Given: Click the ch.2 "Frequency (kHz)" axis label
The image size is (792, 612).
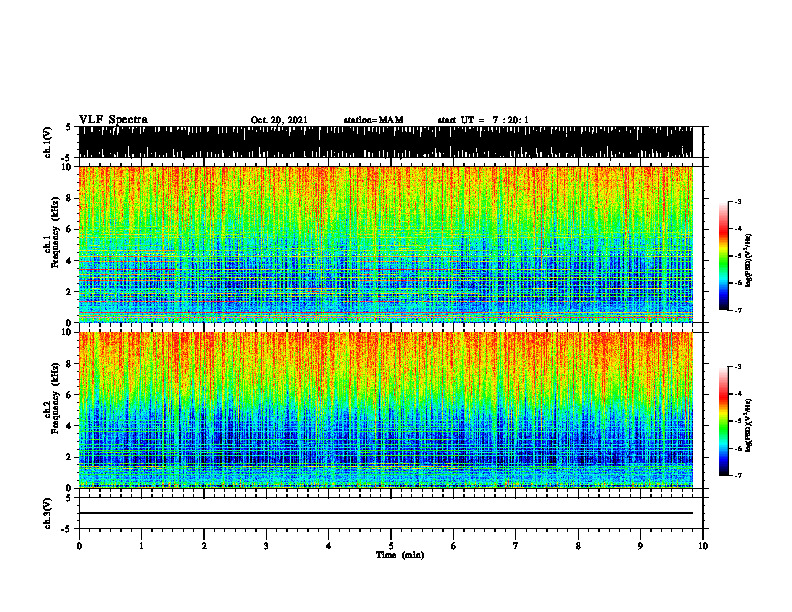Looking at the screenshot, I should click(55, 398).
